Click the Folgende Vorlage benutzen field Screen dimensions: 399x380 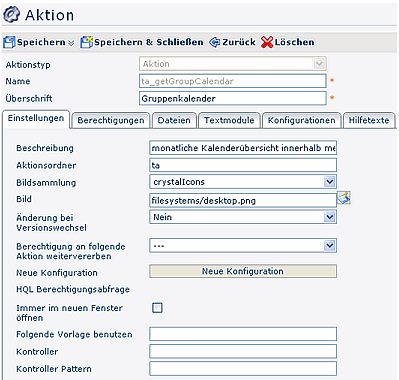pyautogui.click(x=243, y=334)
